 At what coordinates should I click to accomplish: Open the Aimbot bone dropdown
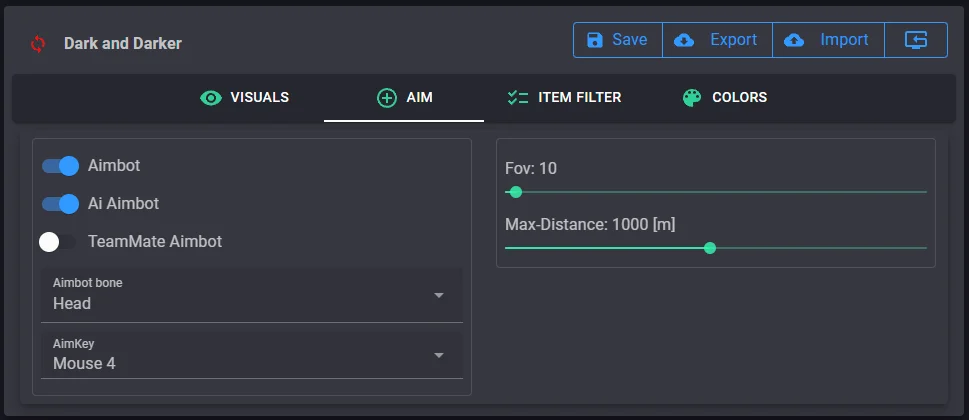pyautogui.click(x=251, y=295)
